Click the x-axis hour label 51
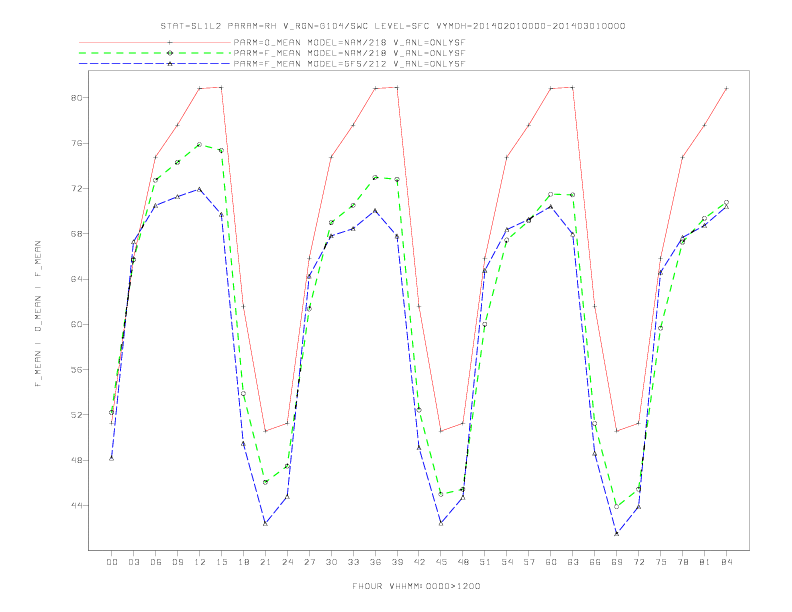 coord(485,562)
